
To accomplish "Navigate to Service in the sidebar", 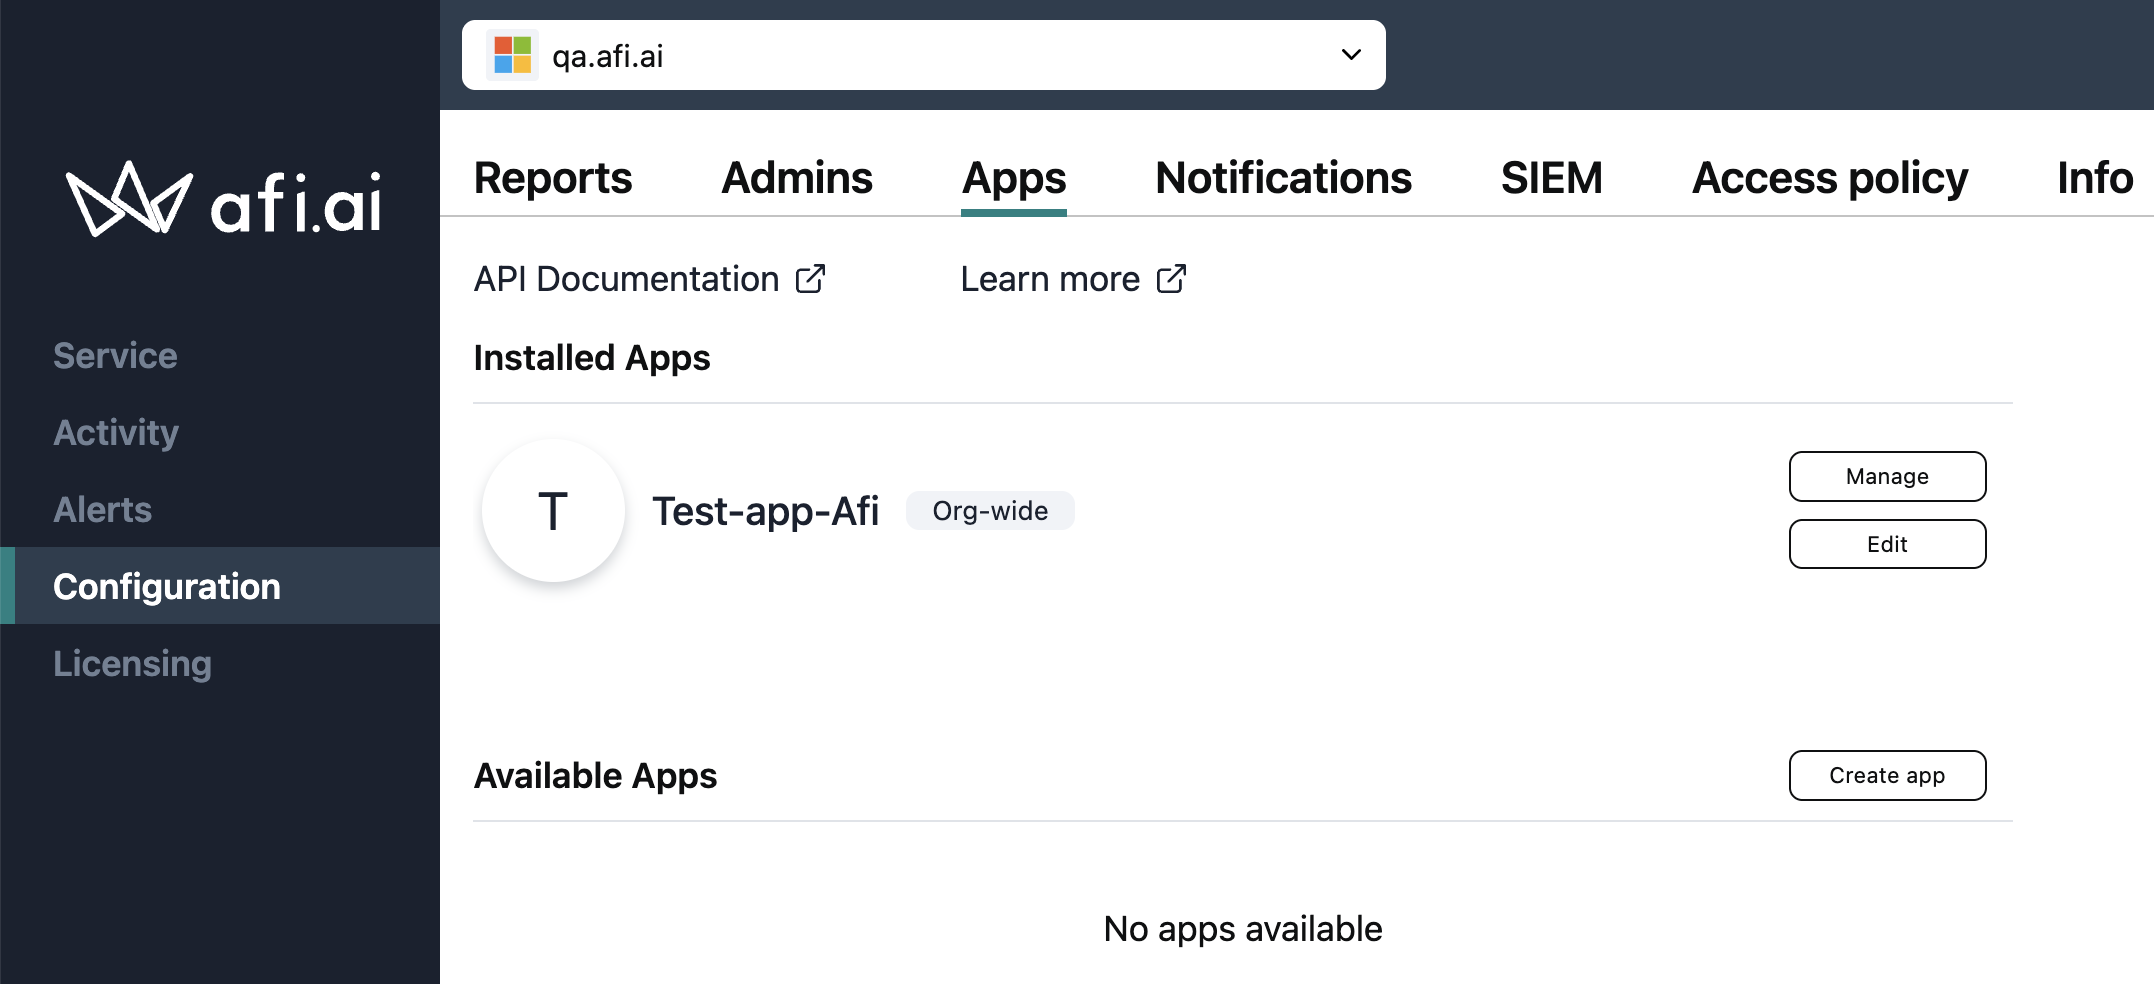I will point(115,356).
